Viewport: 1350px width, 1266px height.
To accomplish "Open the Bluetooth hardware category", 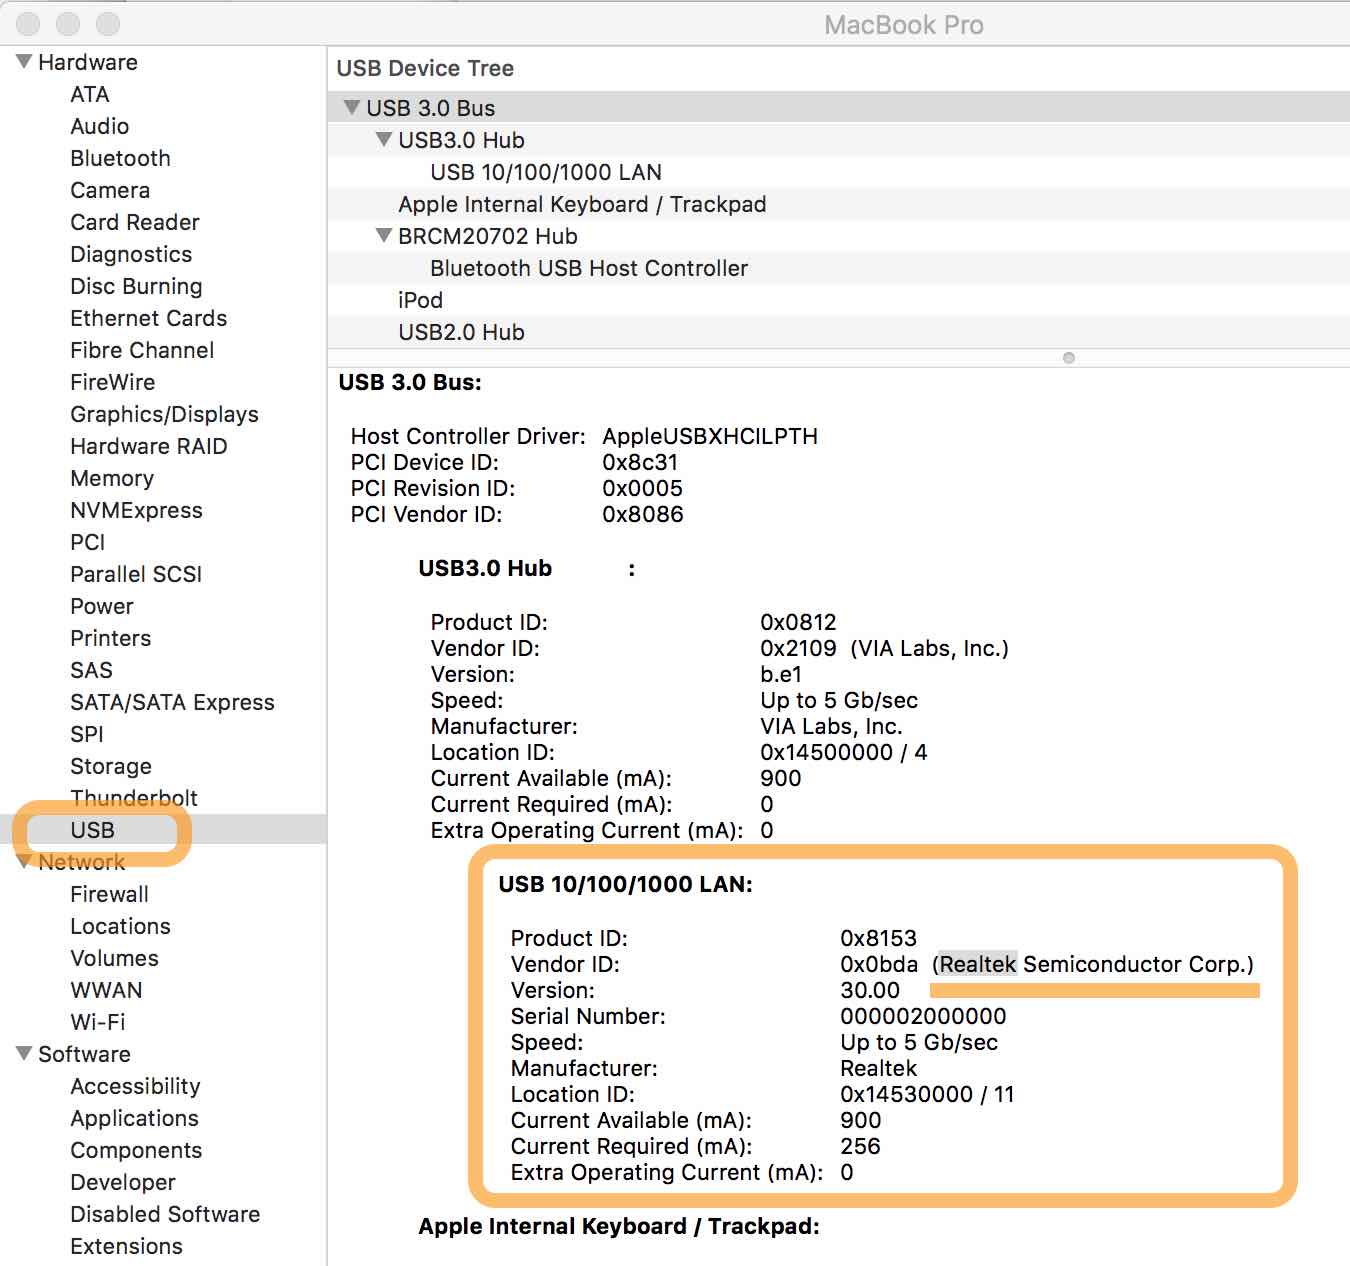I will pos(120,158).
